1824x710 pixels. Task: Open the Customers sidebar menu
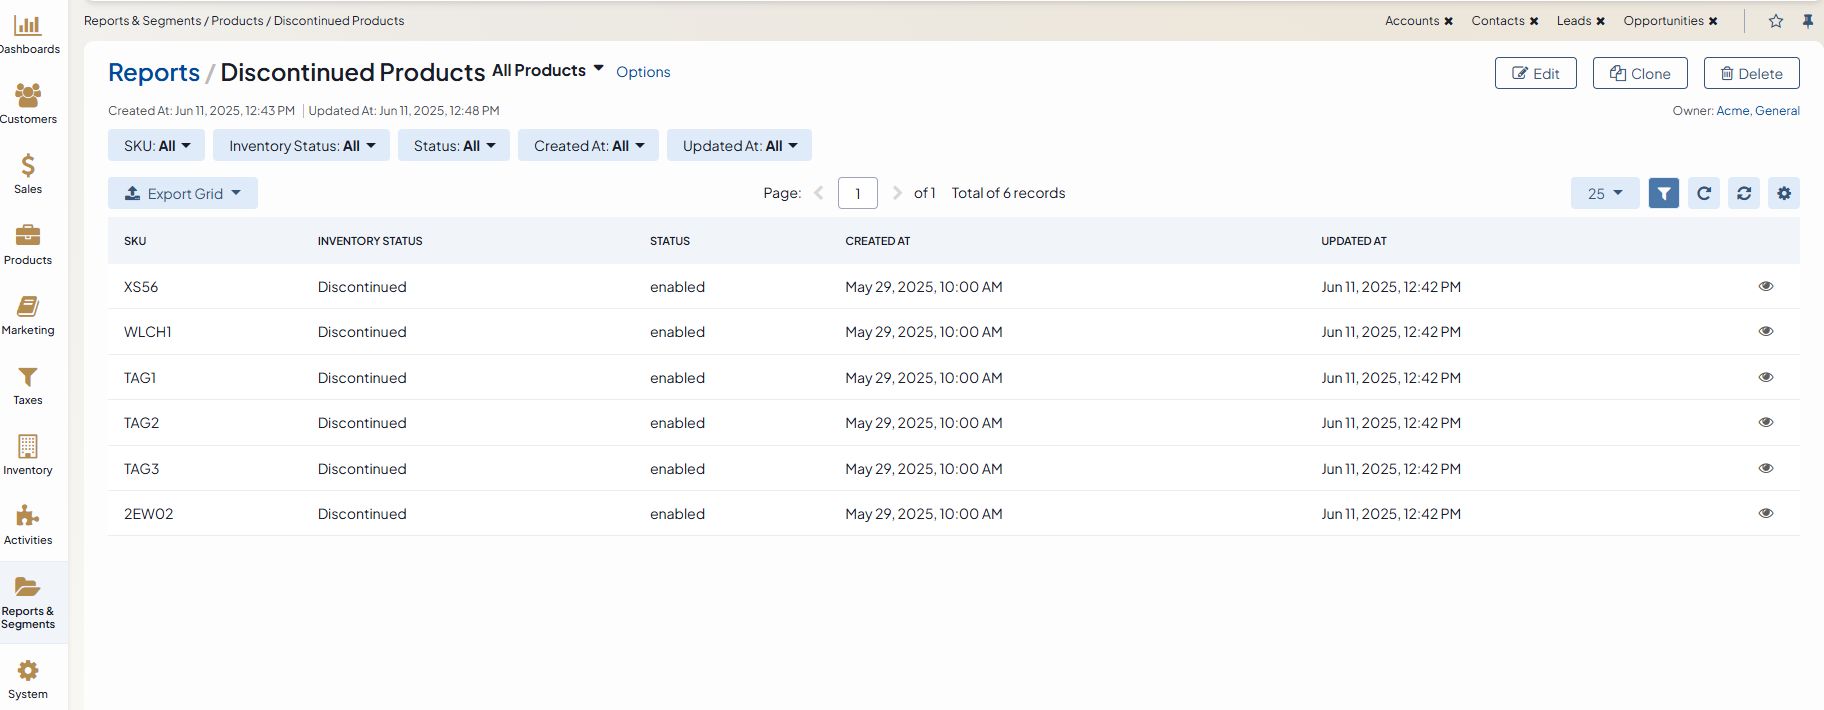(x=28, y=104)
